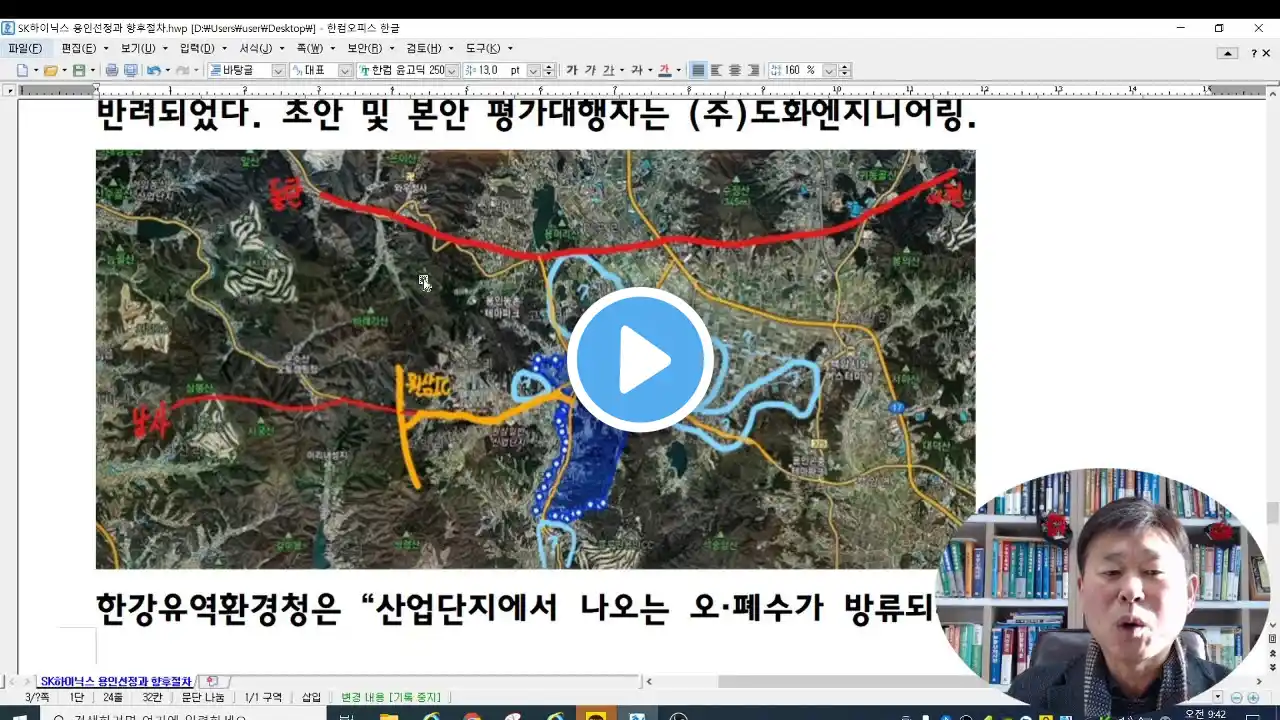This screenshot has width=1280, height=720.
Task: Click the font outline 가 icon
Action: pyautogui.click(x=637, y=70)
